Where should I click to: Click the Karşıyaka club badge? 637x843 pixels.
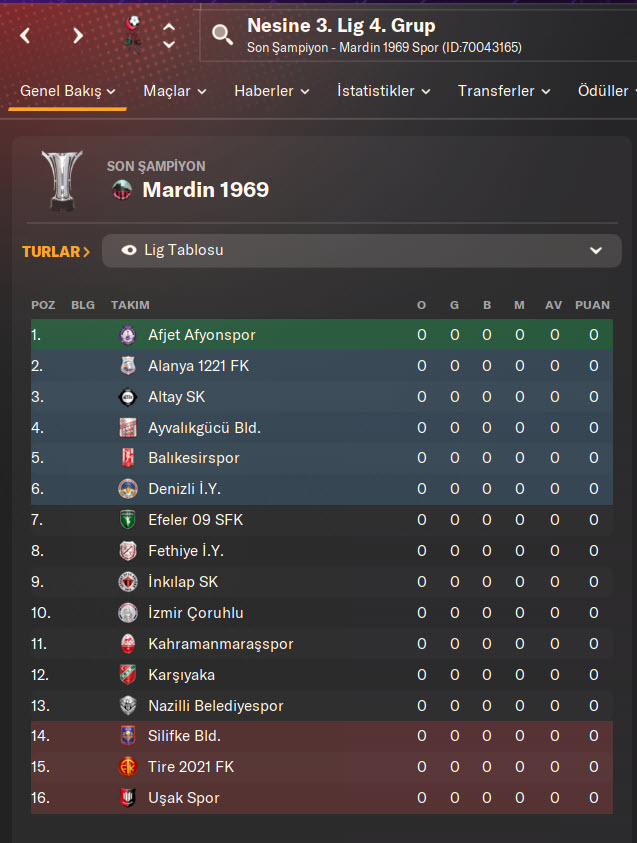point(127,675)
